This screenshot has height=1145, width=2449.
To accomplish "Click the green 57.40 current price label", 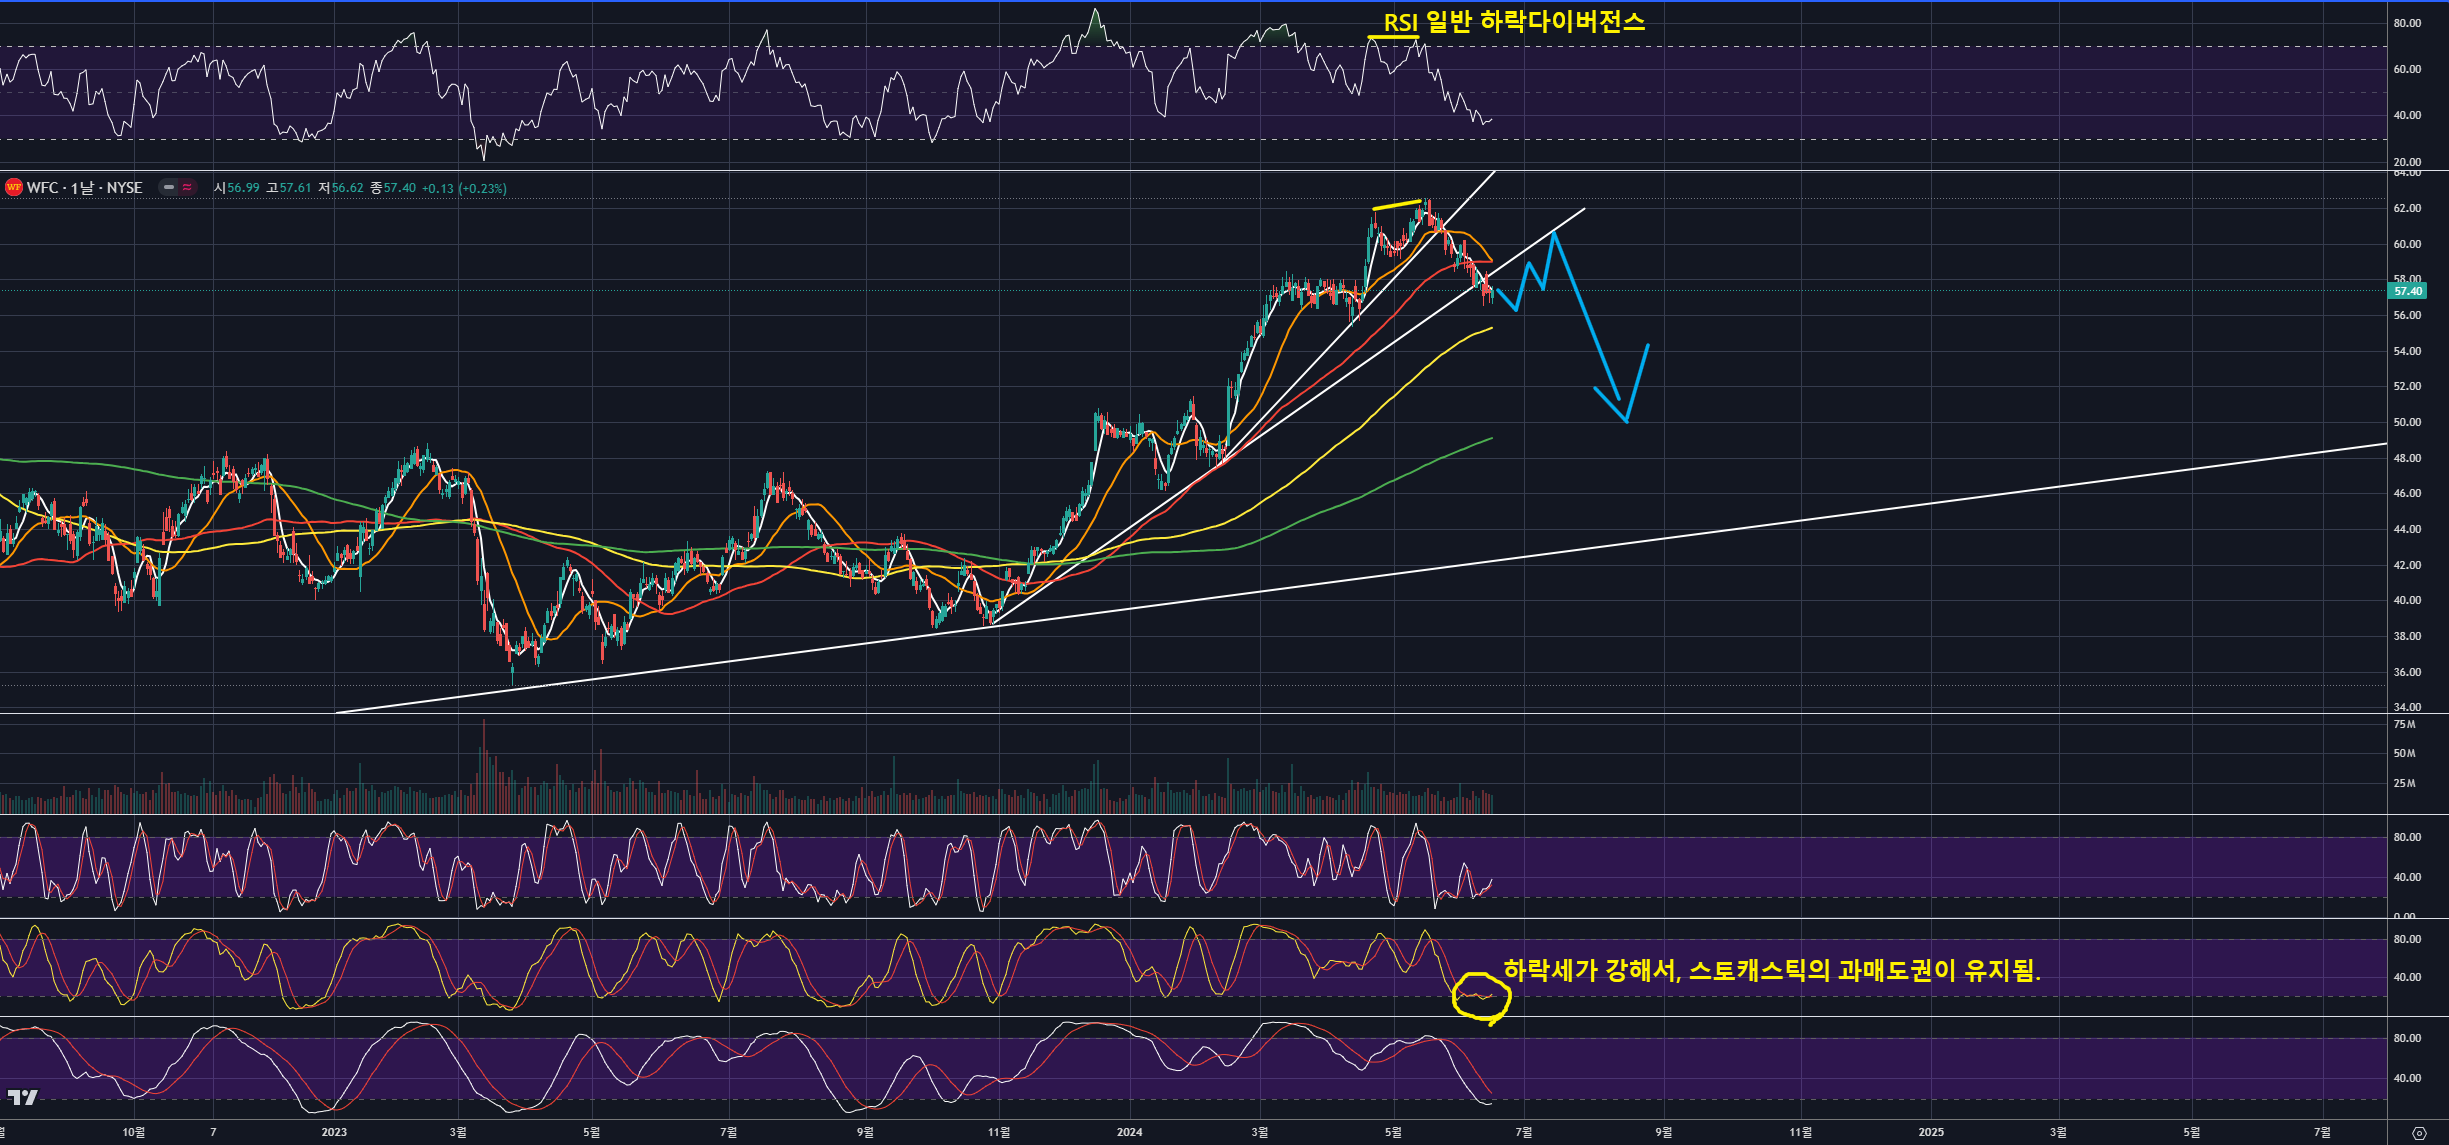I will [2407, 291].
